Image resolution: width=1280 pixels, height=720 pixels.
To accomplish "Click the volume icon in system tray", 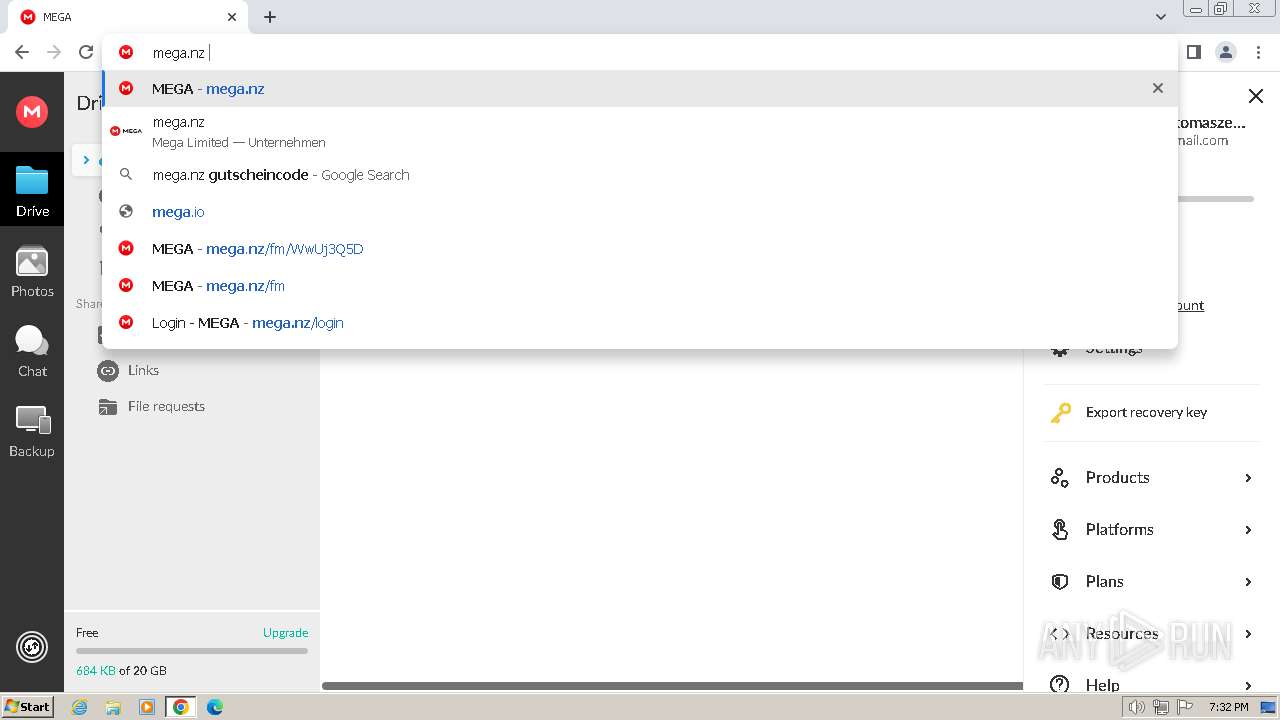I will tap(1136, 707).
